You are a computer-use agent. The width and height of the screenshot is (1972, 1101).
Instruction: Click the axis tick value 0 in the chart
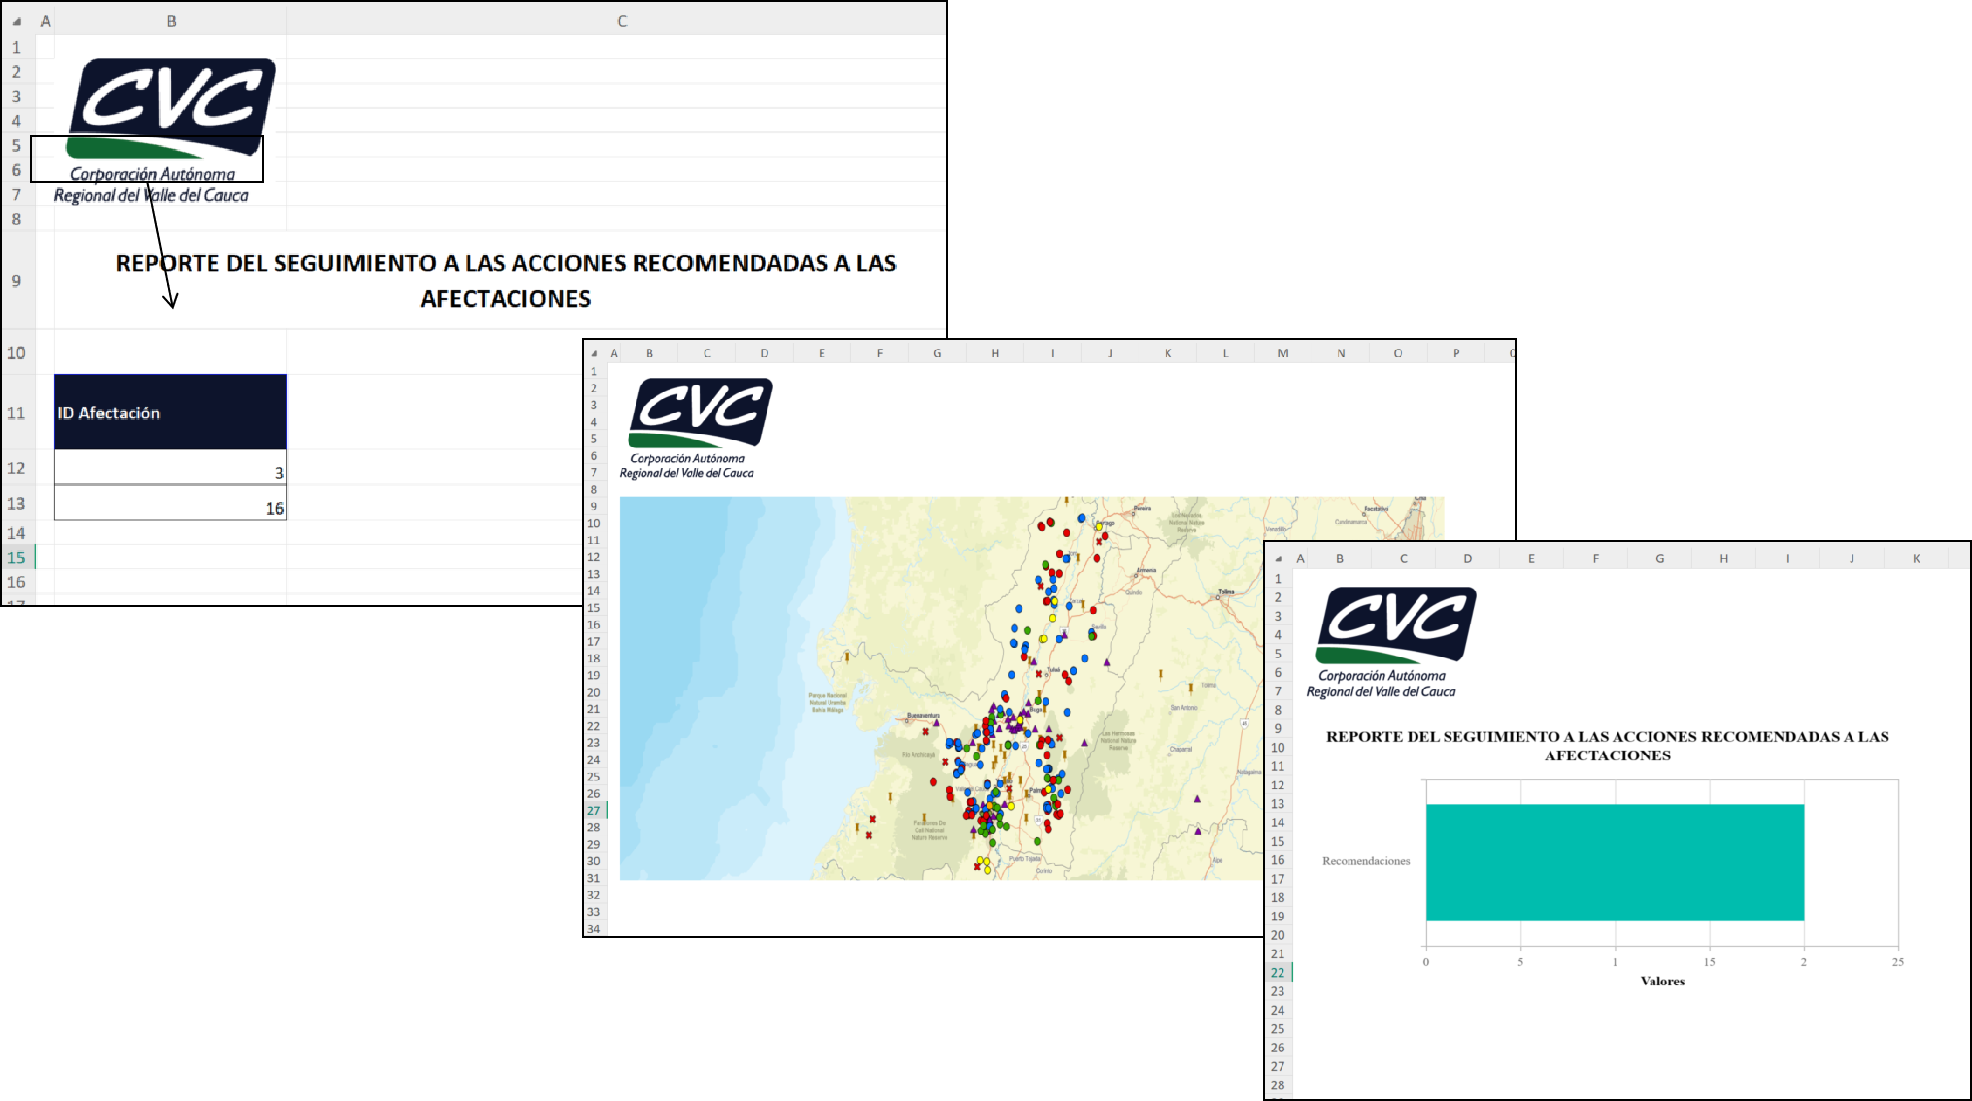[x=1426, y=962]
